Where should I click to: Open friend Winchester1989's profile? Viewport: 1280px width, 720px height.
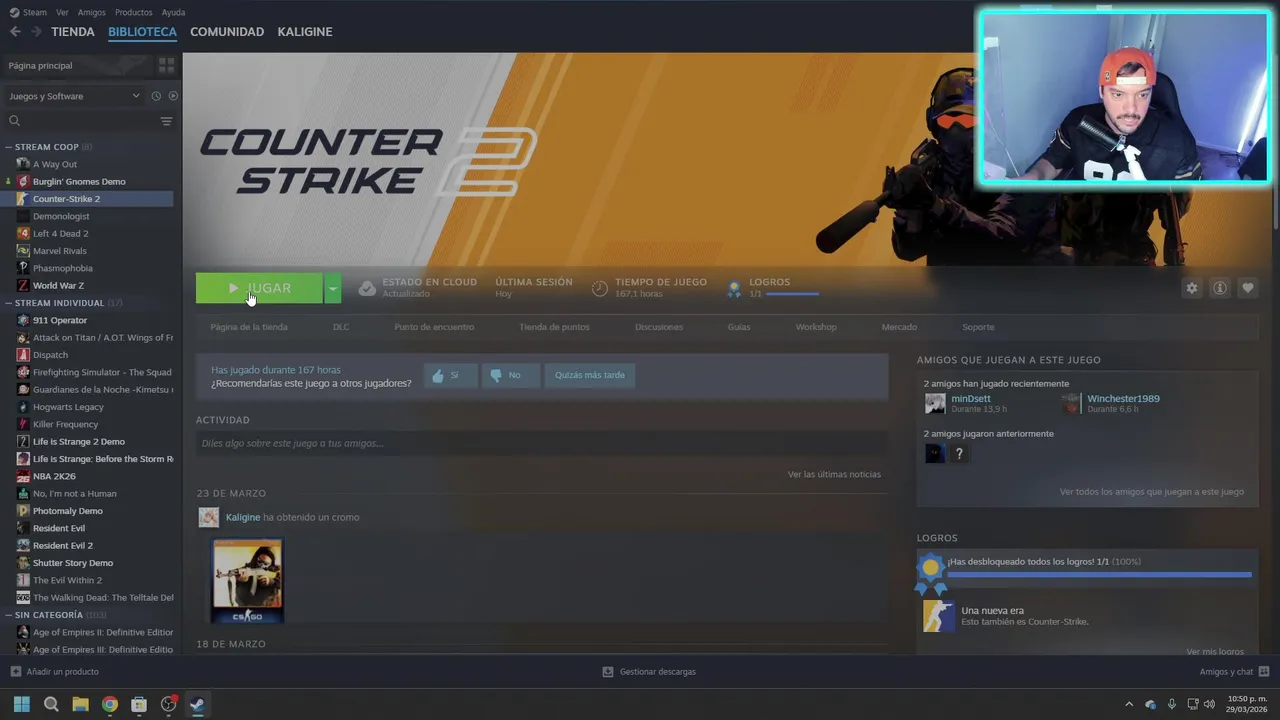pos(1123,398)
